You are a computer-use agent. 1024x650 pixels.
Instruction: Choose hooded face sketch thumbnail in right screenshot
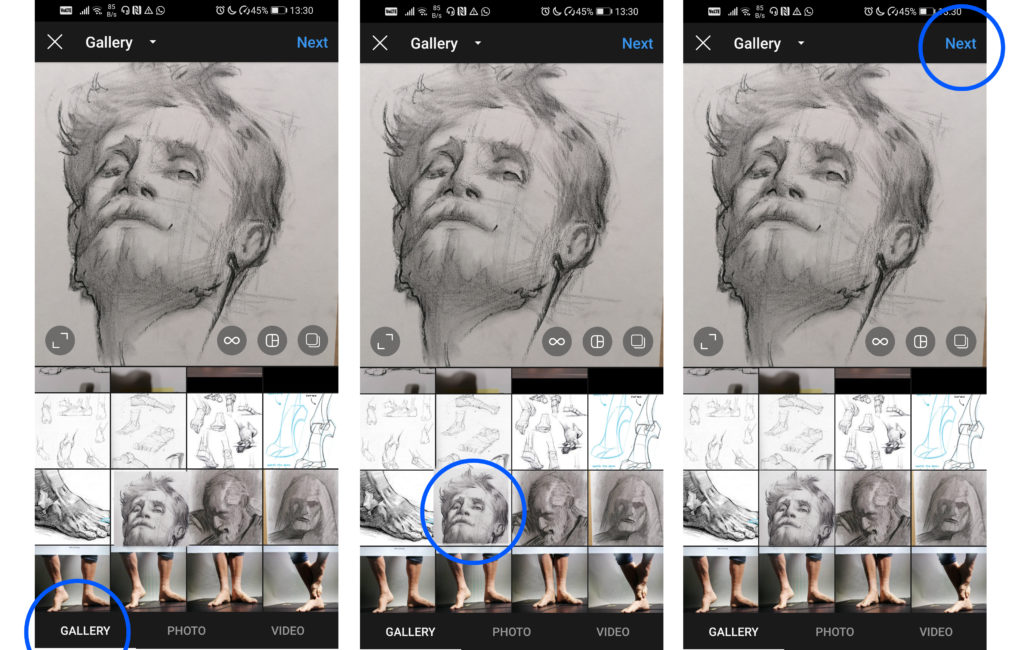tap(949, 508)
